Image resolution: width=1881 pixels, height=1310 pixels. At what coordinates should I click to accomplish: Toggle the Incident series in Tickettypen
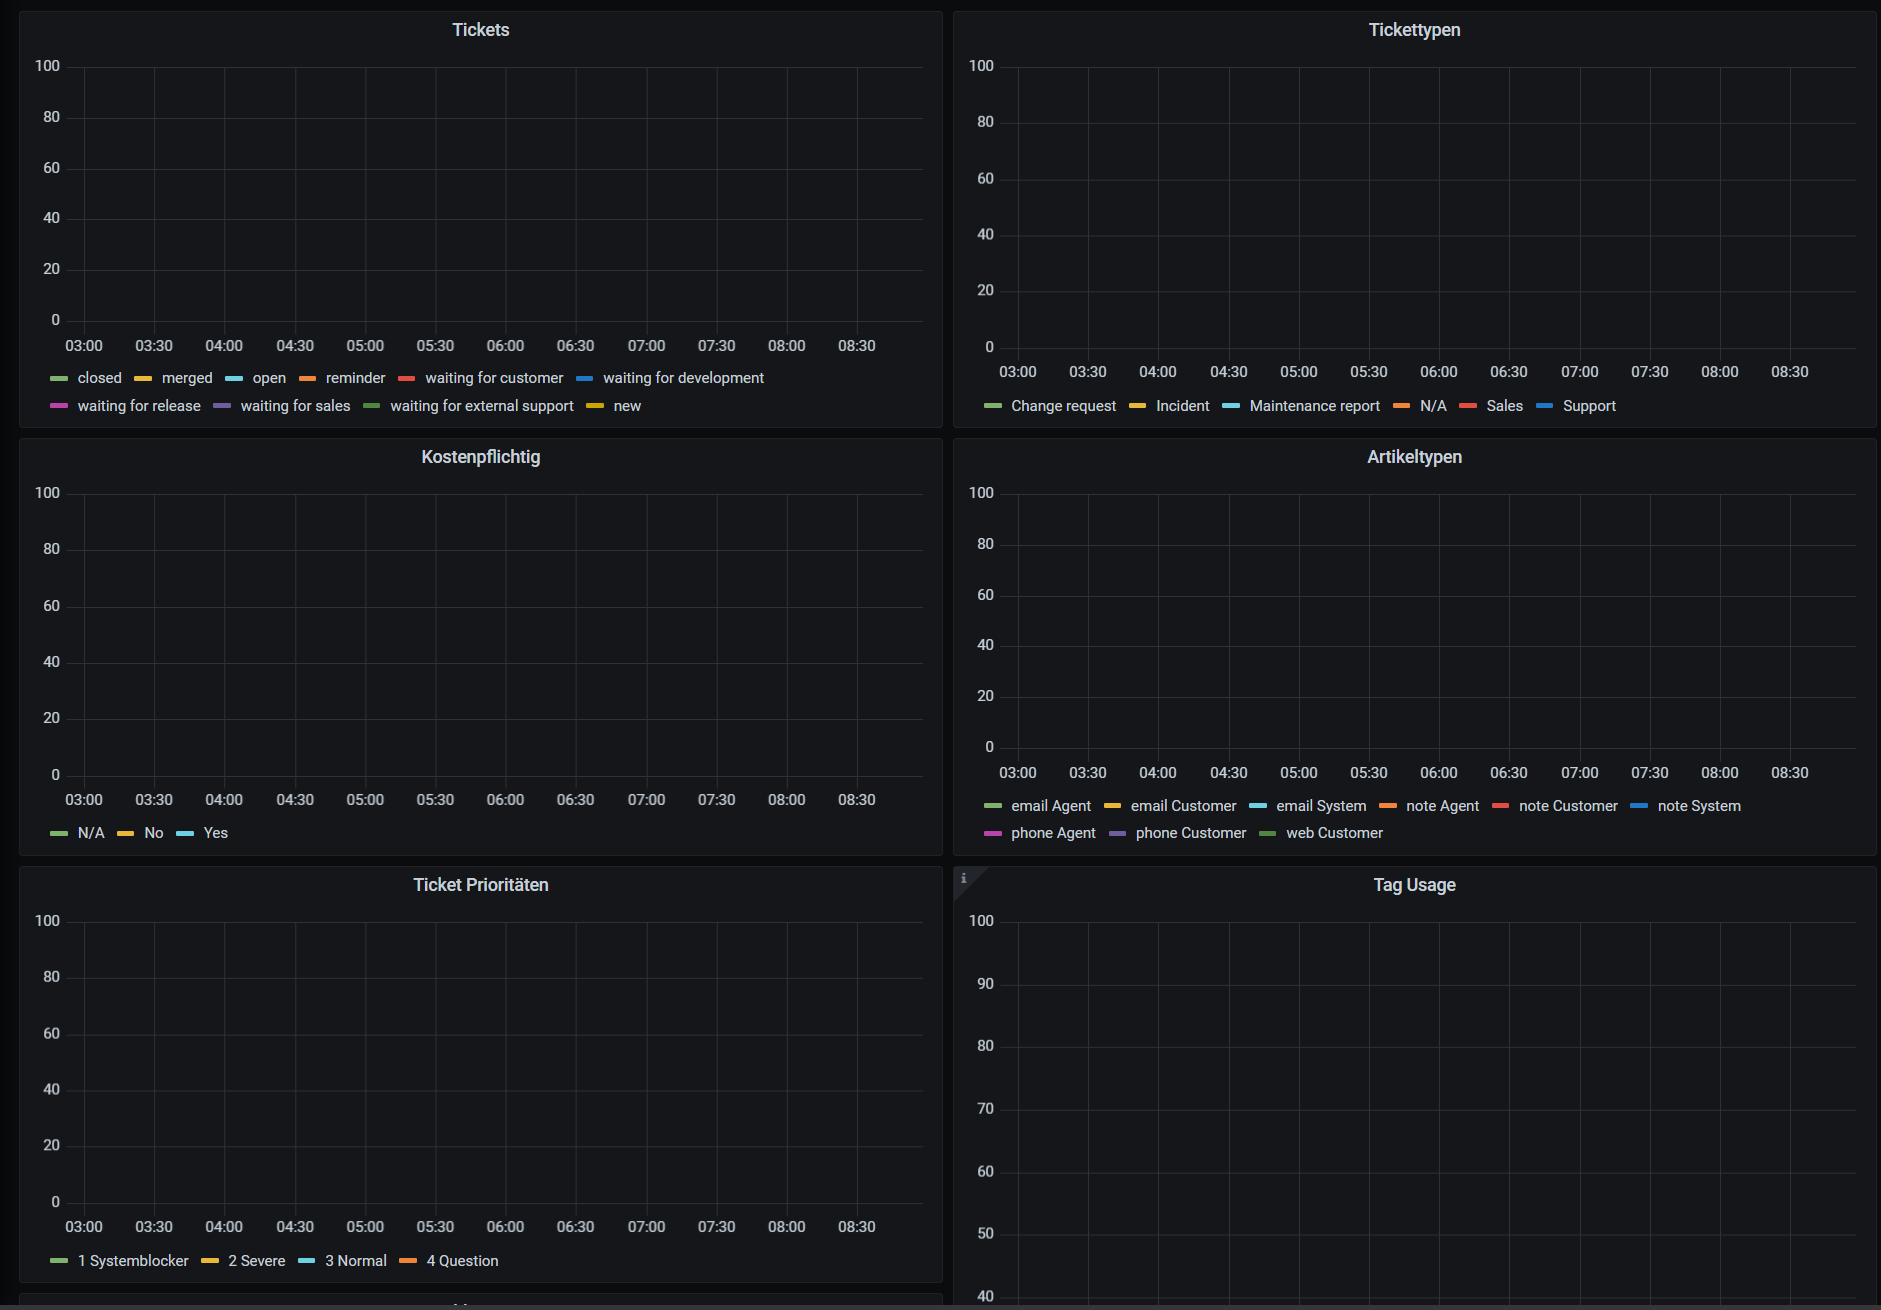coord(1183,405)
